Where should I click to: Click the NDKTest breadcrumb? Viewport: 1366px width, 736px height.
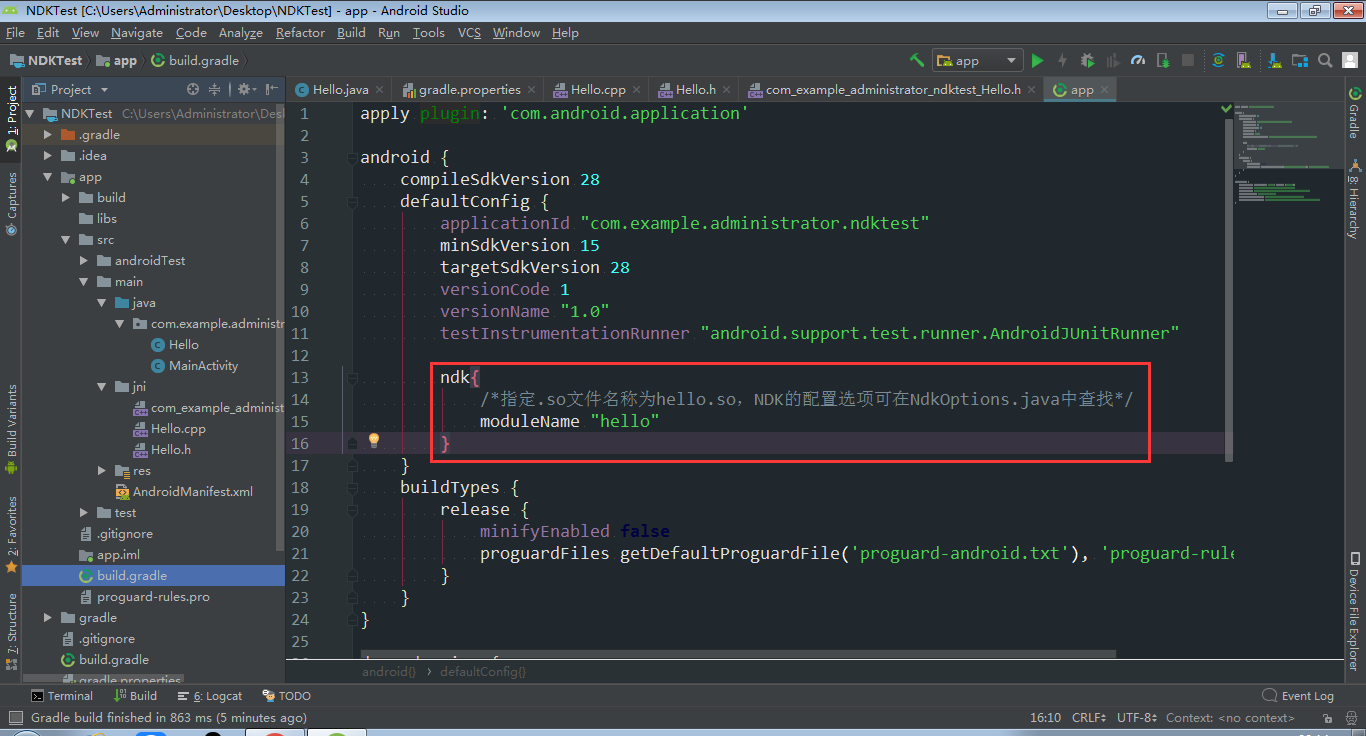click(47, 60)
